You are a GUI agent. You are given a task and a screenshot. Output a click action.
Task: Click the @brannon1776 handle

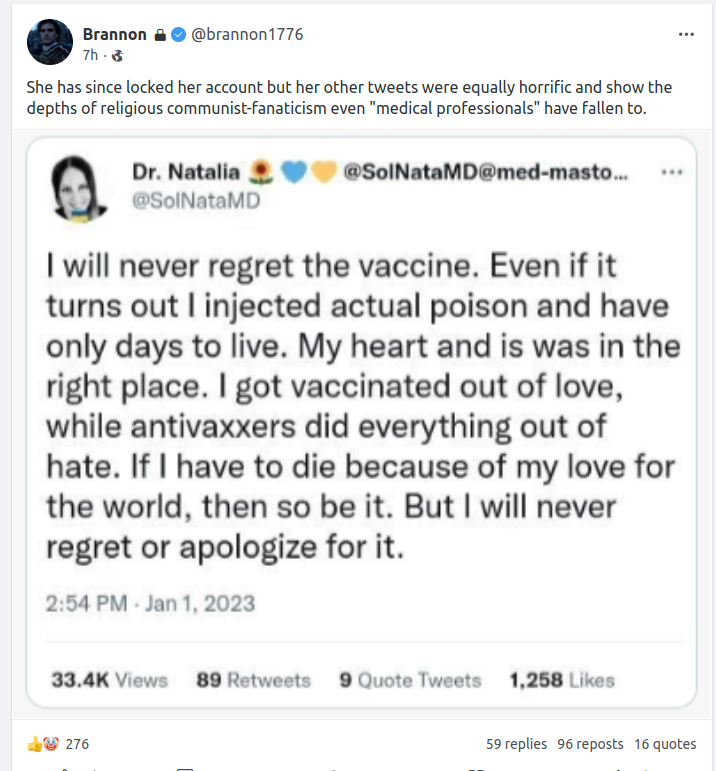pyautogui.click(x=247, y=34)
